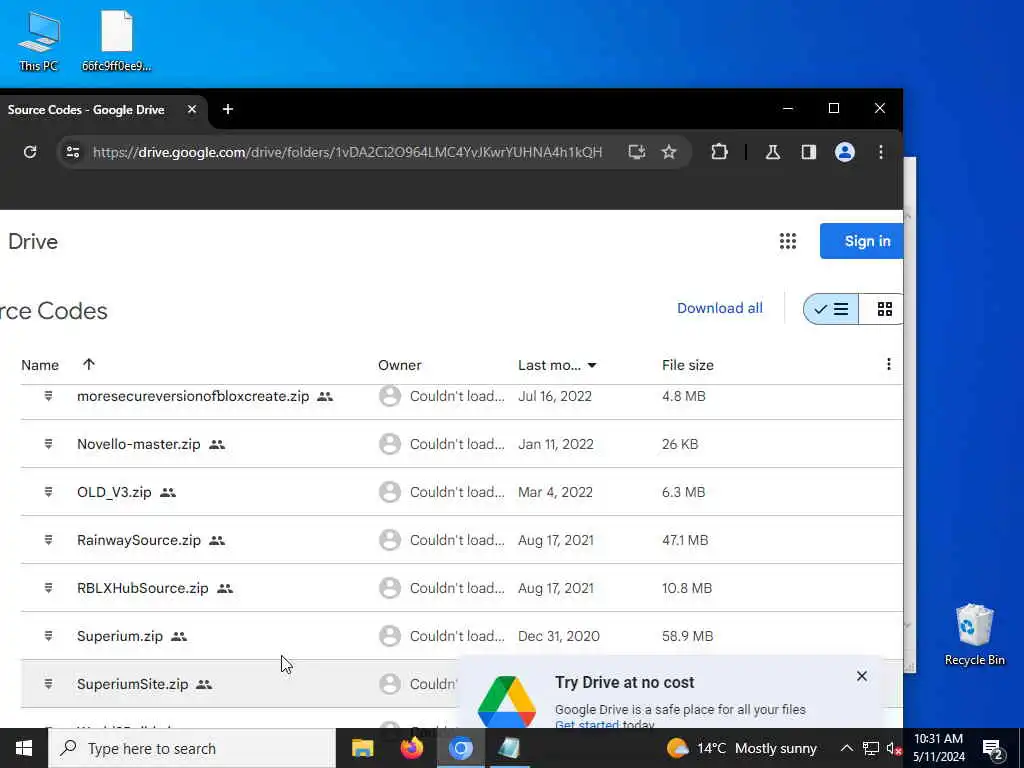The width and height of the screenshot is (1024, 768).
Task: Select the RainwaySource.zip file
Action: 138,540
